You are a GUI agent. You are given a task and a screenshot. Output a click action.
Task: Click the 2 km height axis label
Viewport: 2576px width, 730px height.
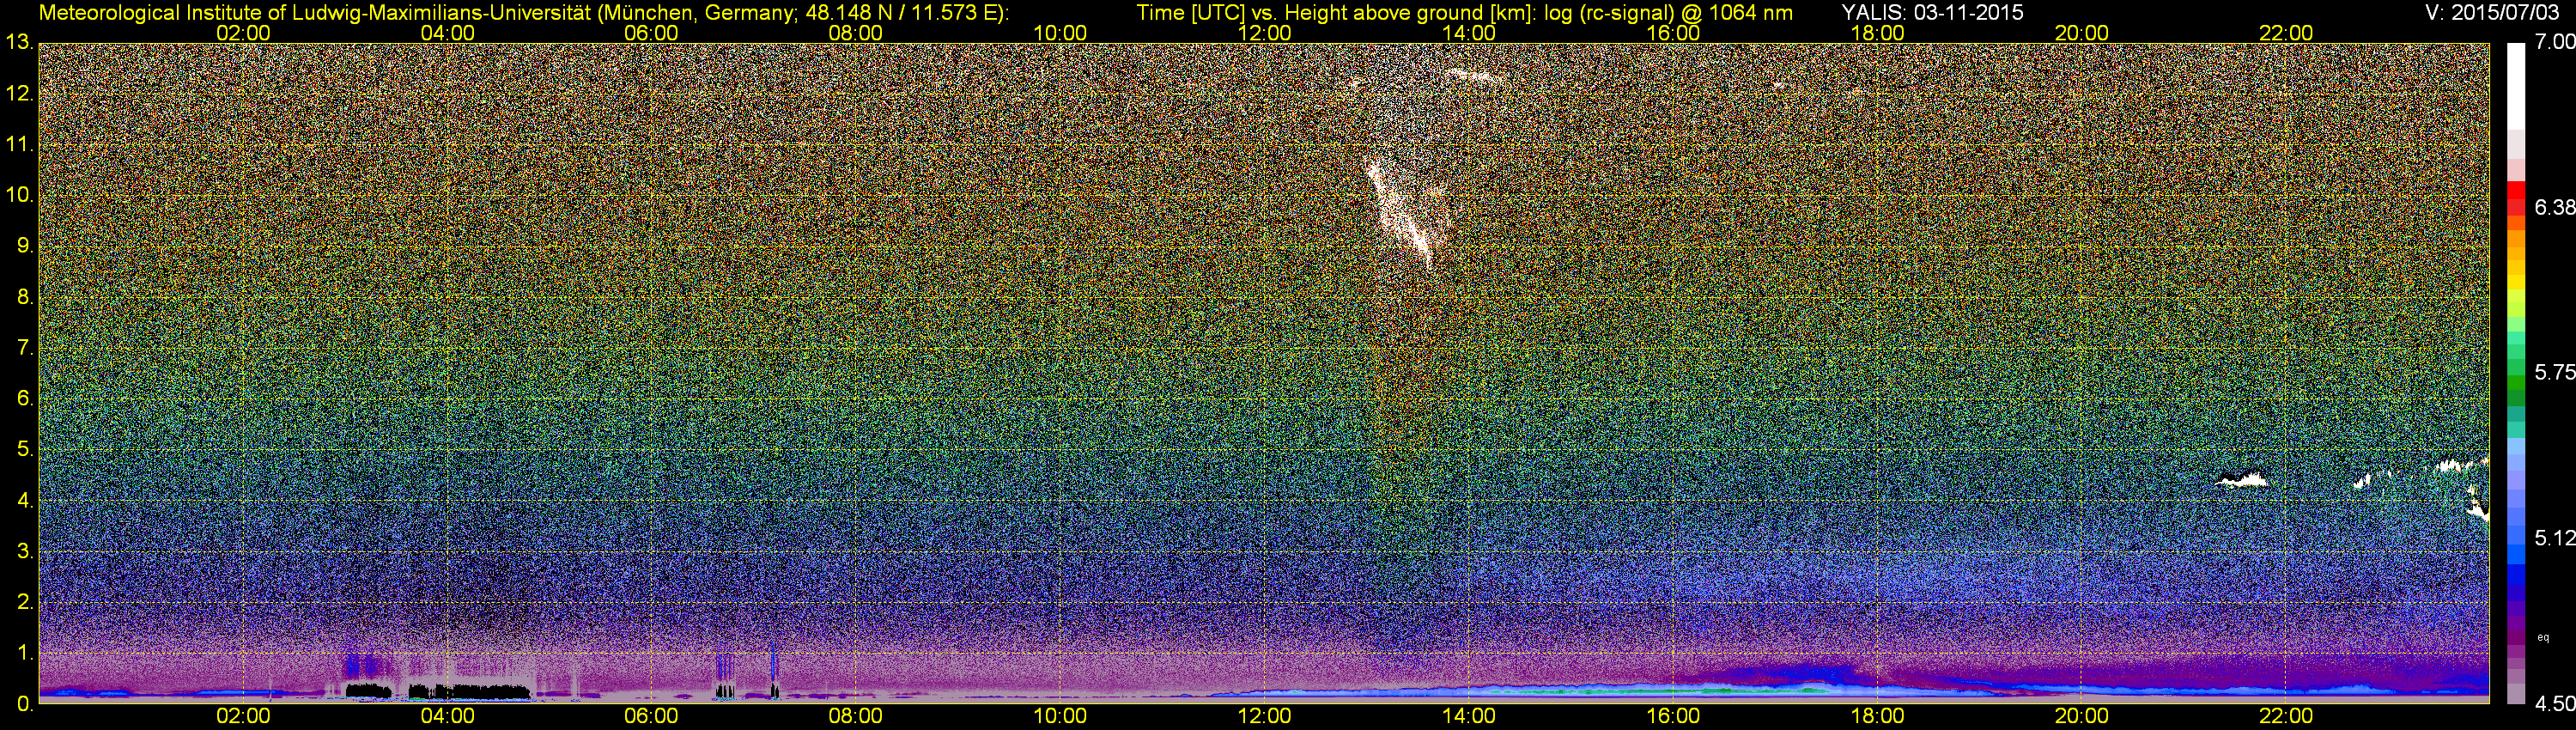[x=25, y=602]
